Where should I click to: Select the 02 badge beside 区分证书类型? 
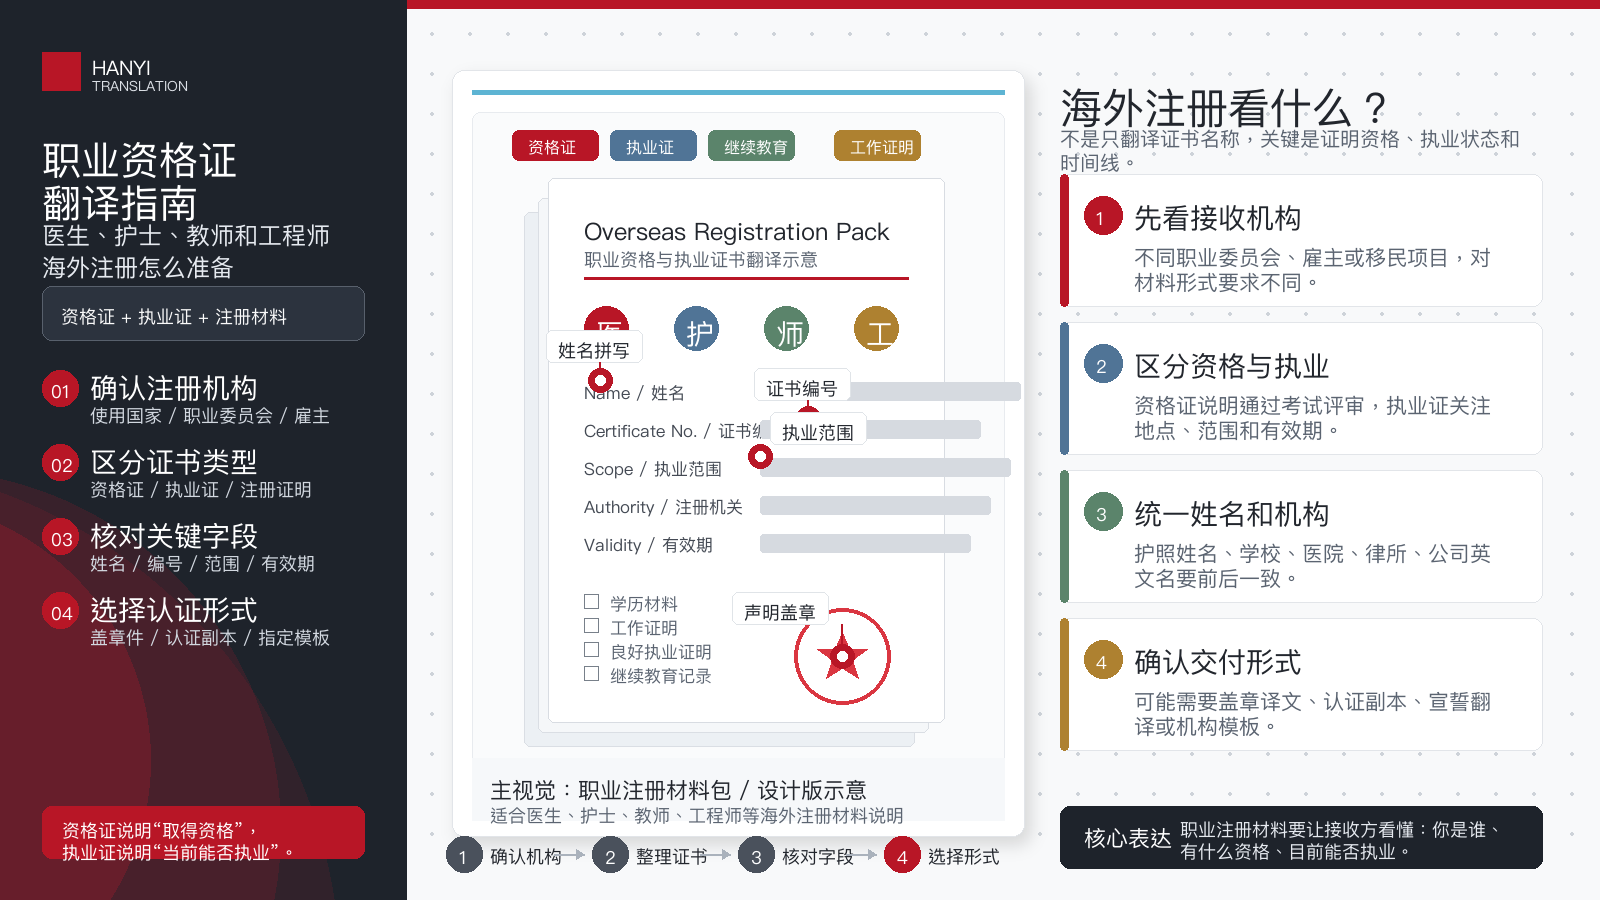pos(61,465)
